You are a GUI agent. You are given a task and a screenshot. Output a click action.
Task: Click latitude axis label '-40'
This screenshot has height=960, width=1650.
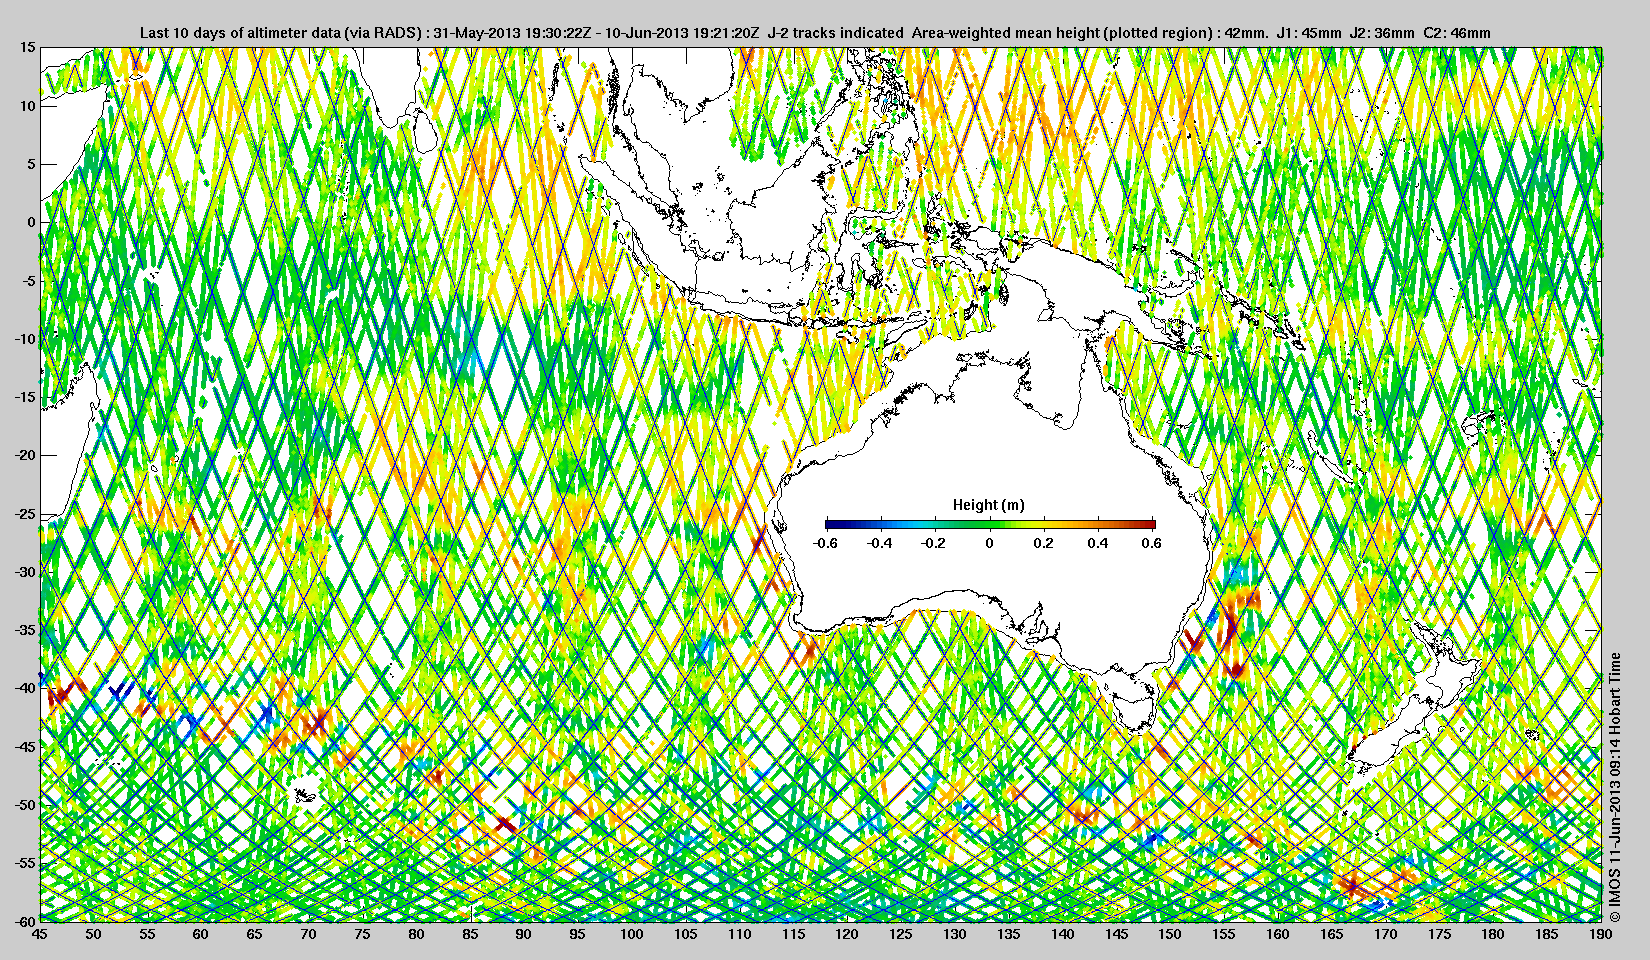coord(24,688)
